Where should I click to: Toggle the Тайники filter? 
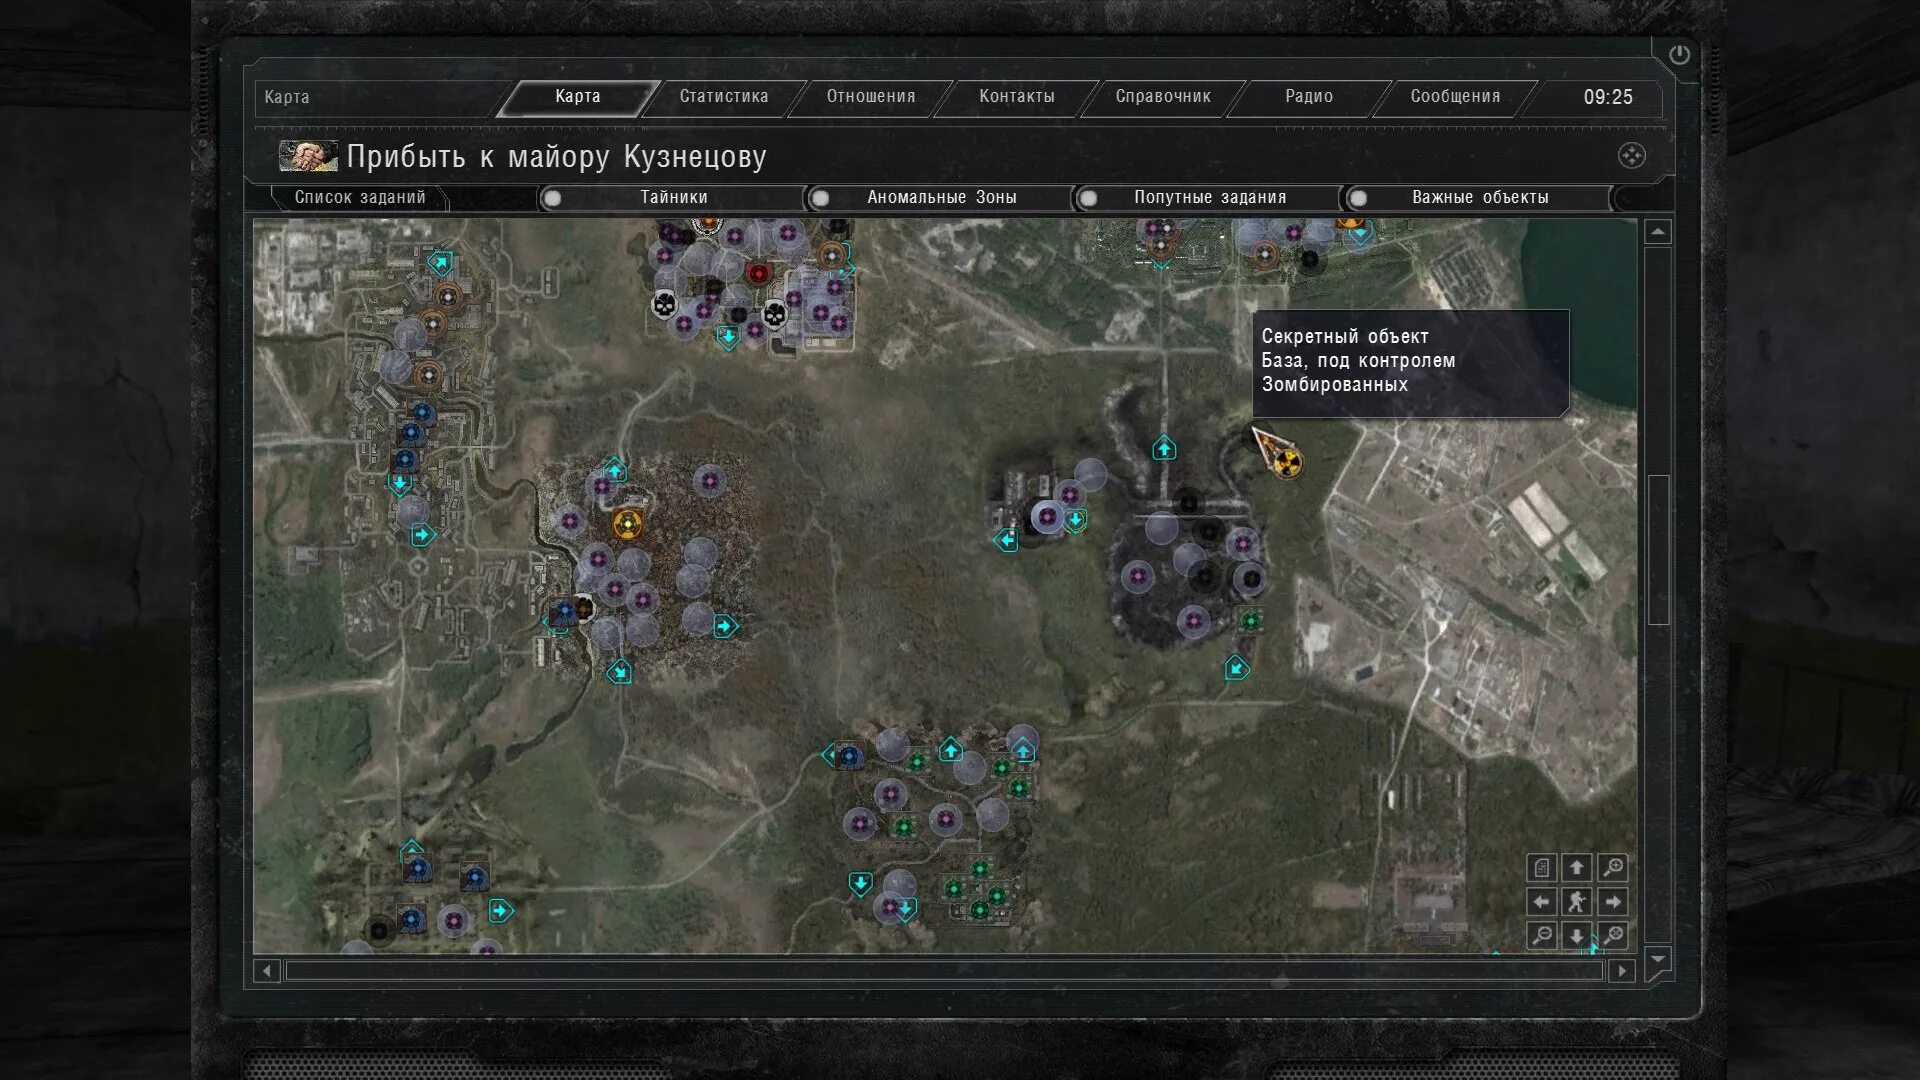coord(553,198)
